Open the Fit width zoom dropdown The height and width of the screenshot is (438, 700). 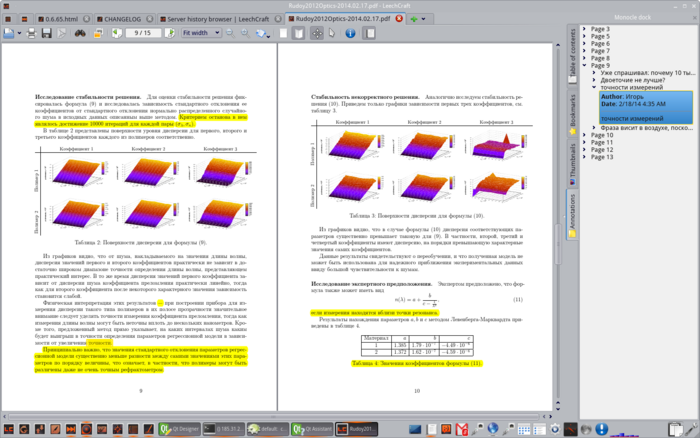(200, 33)
